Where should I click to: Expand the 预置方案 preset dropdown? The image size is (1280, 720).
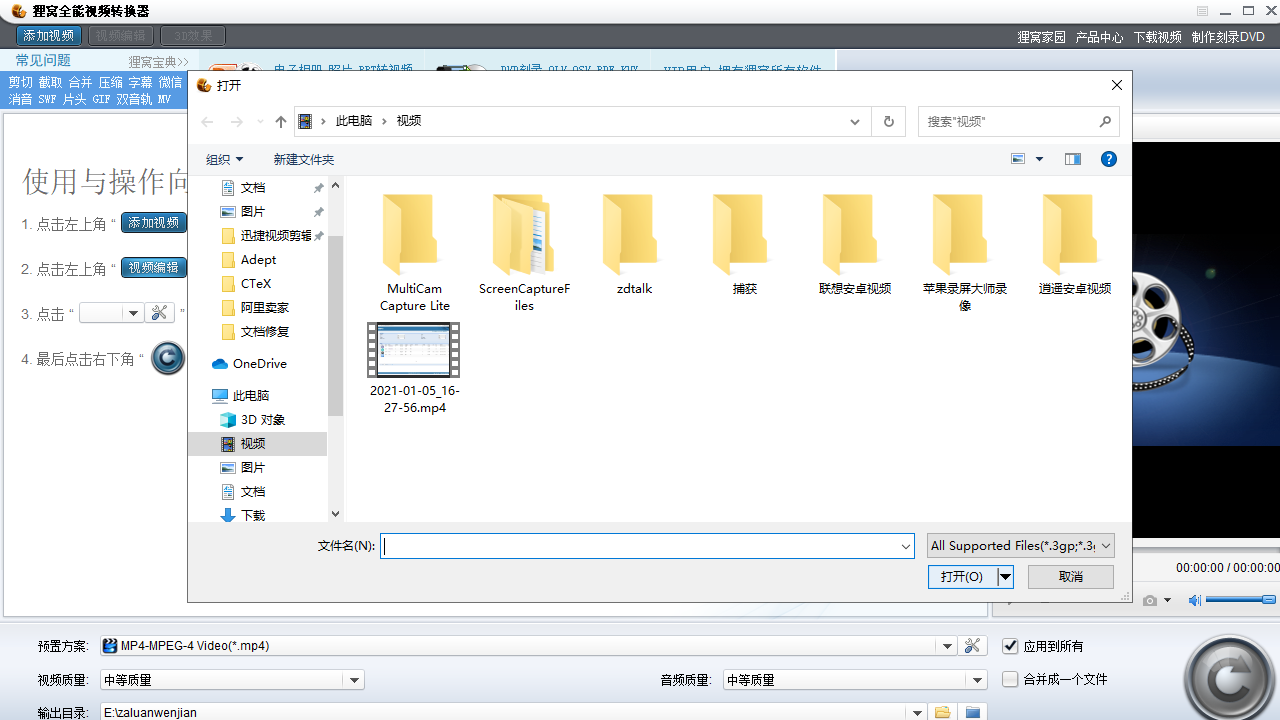pos(946,645)
